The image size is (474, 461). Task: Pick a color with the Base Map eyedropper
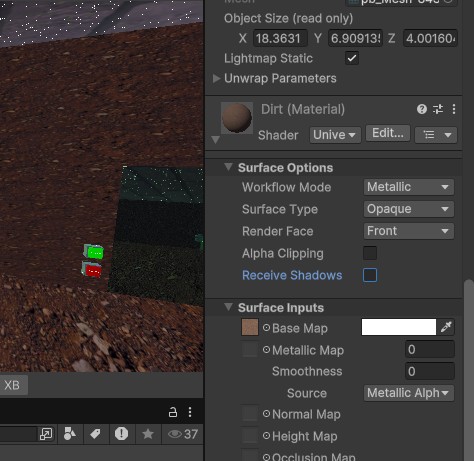pyautogui.click(x=446, y=327)
